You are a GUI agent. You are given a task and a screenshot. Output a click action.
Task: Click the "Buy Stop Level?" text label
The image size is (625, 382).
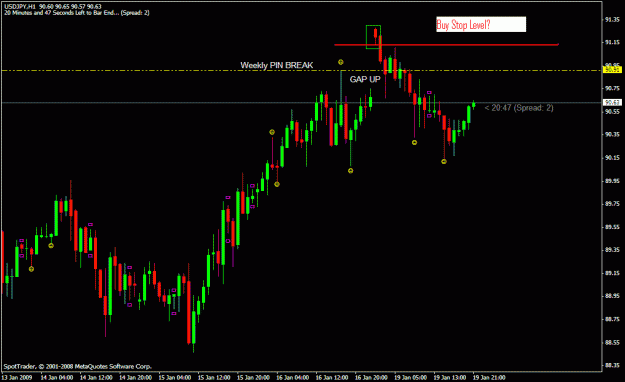click(463, 25)
